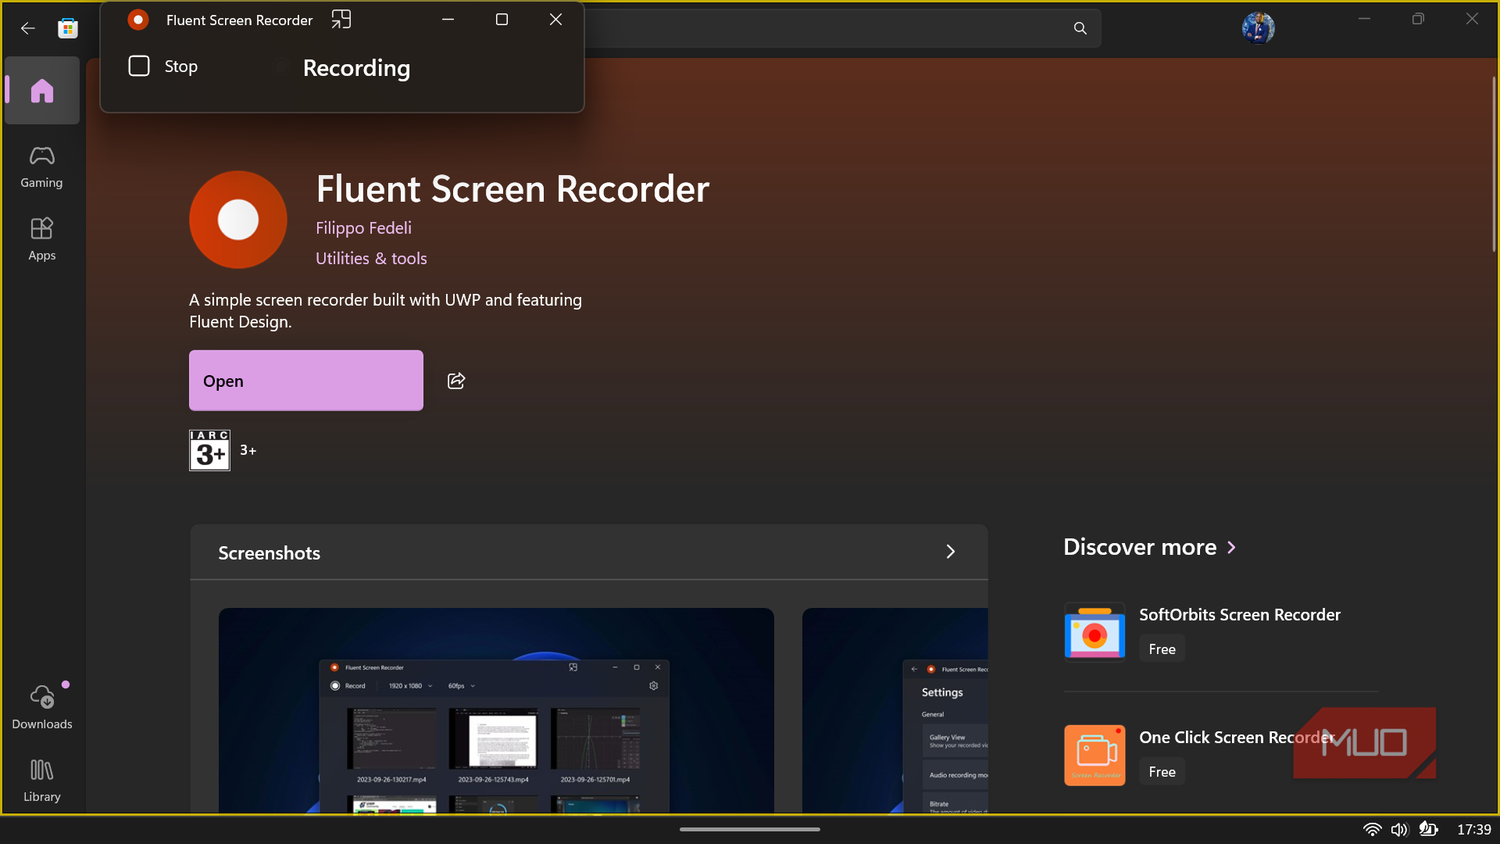This screenshot has width=1500, height=844.
Task: Visit publisher Filippo Fedeli's page
Action: [x=364, y=228]
